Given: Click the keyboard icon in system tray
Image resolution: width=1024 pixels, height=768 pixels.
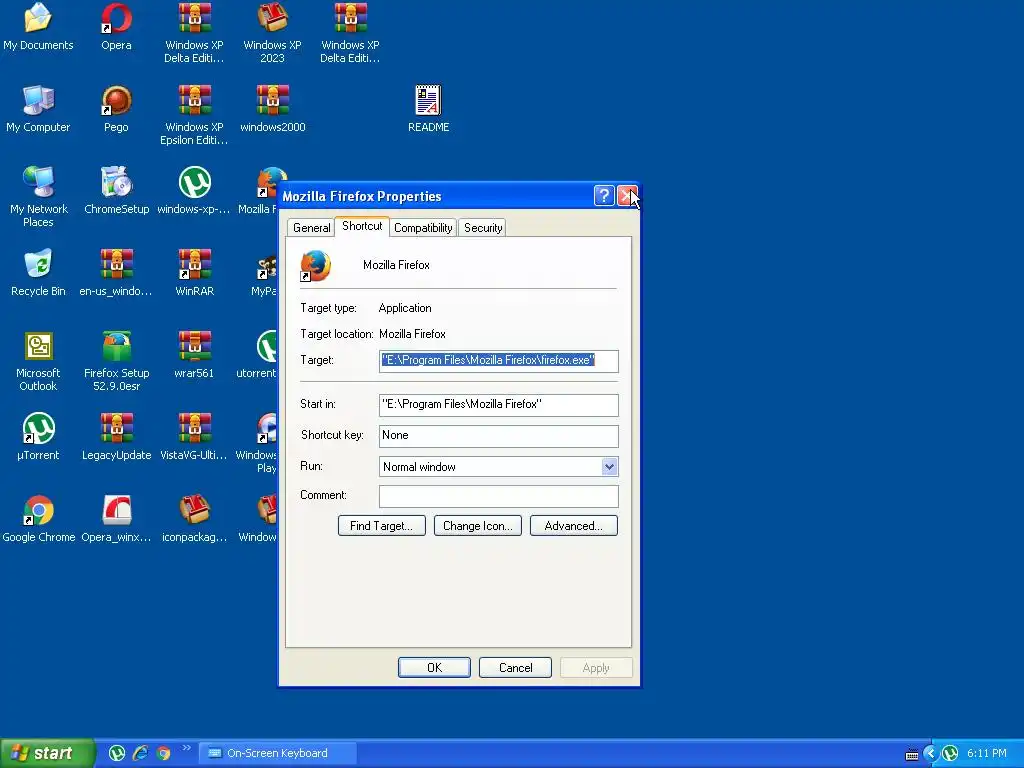Looking at the screenshot, I should [912, 755].
